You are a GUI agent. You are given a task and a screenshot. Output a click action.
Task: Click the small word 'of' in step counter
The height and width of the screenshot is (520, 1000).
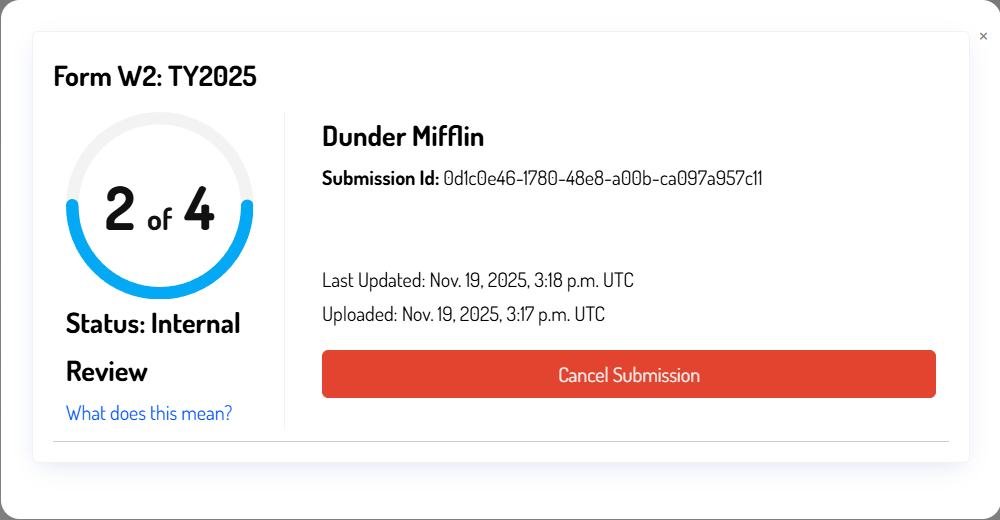160,220
